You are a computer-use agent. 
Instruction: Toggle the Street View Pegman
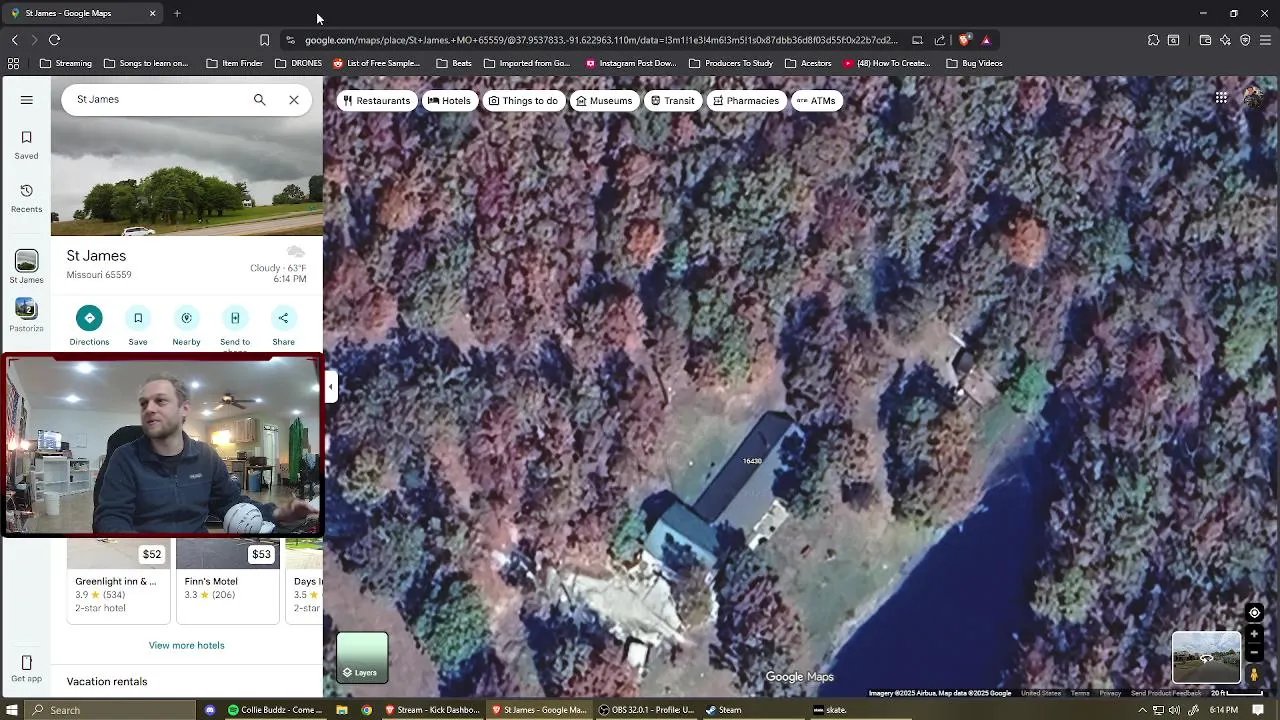click(x=1254, y=675)
